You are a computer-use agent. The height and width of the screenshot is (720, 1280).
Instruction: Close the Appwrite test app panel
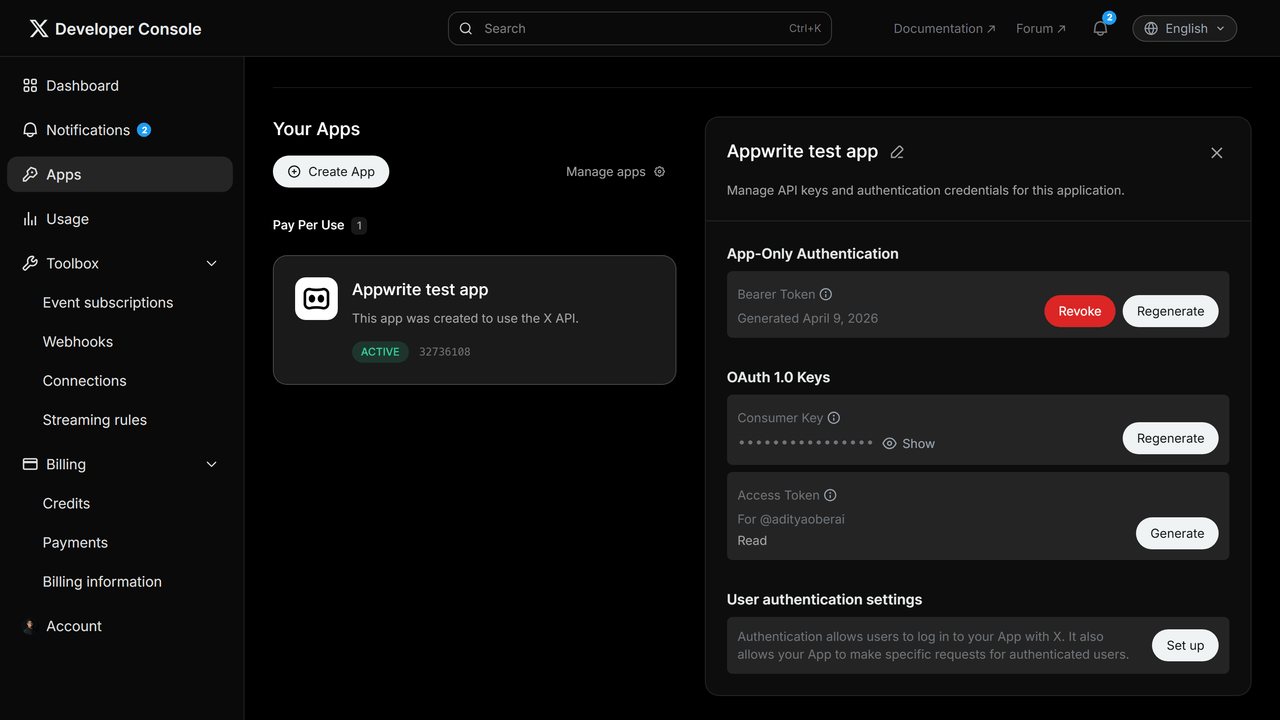(x=1216, y=153)
